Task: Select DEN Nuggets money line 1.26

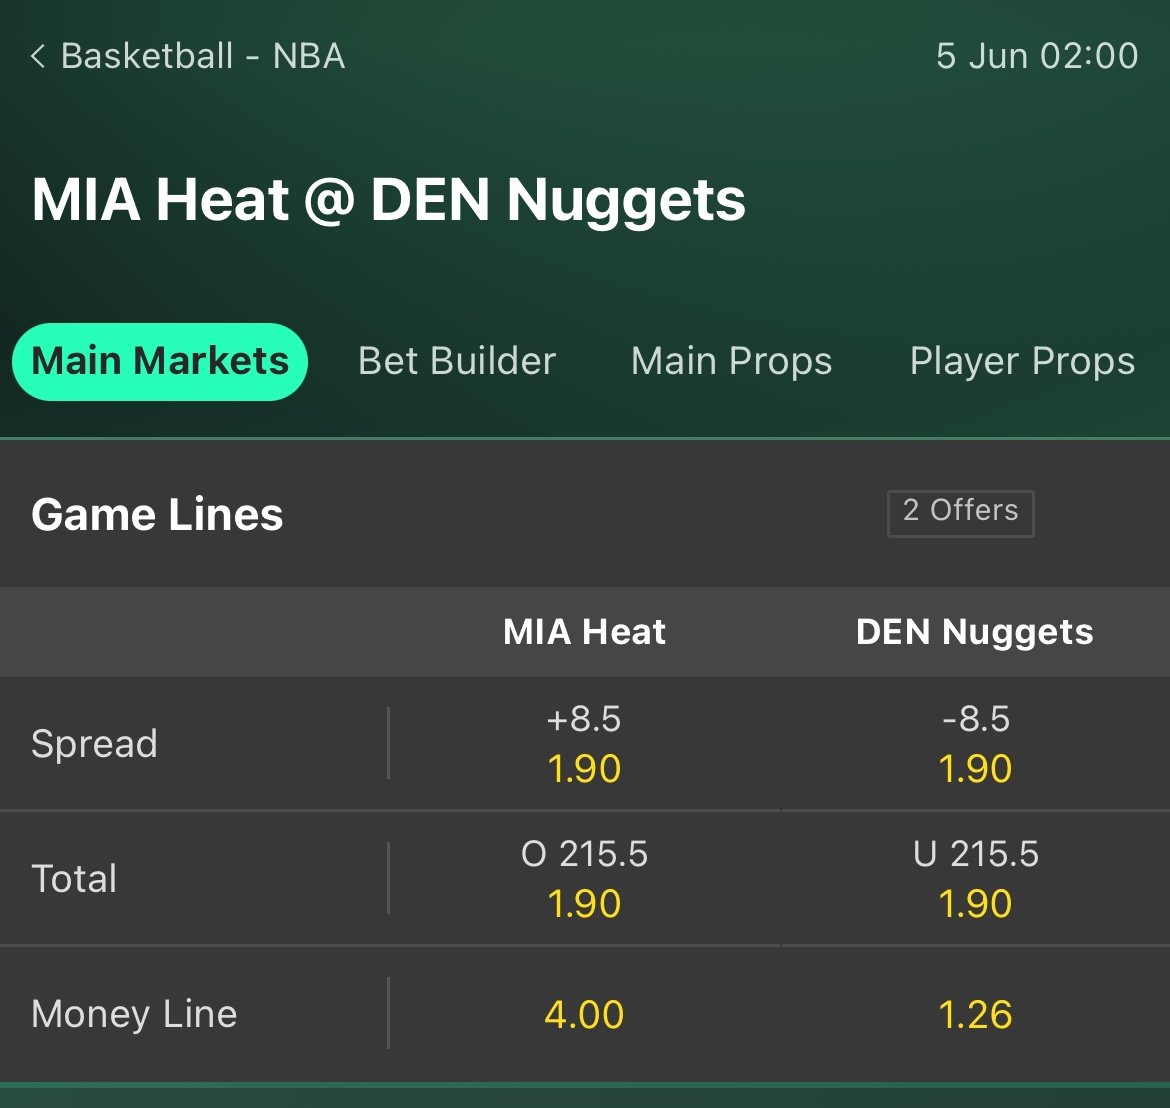Action: click(x=975, y=1015)
